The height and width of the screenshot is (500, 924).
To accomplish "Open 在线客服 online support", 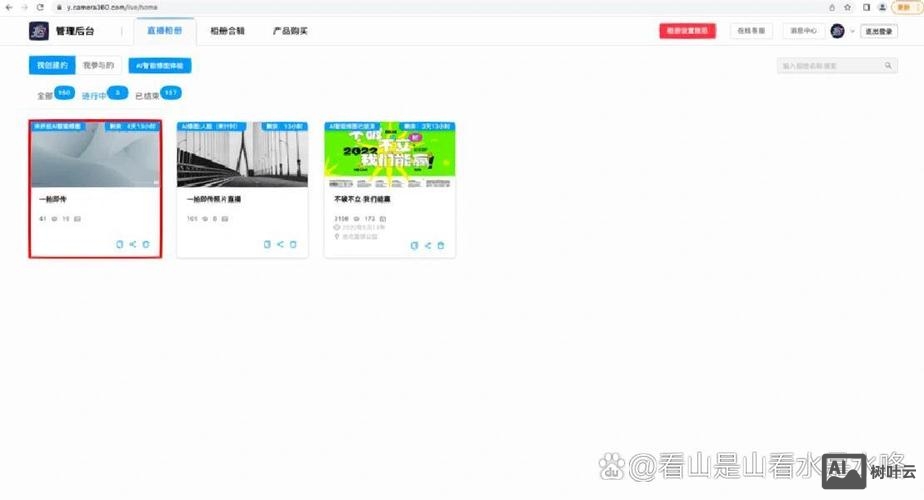I will (751, 31).
